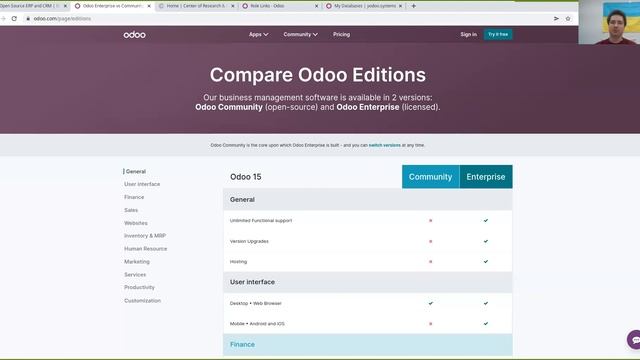Jump to Productivity in sidebar

(139, 287)
